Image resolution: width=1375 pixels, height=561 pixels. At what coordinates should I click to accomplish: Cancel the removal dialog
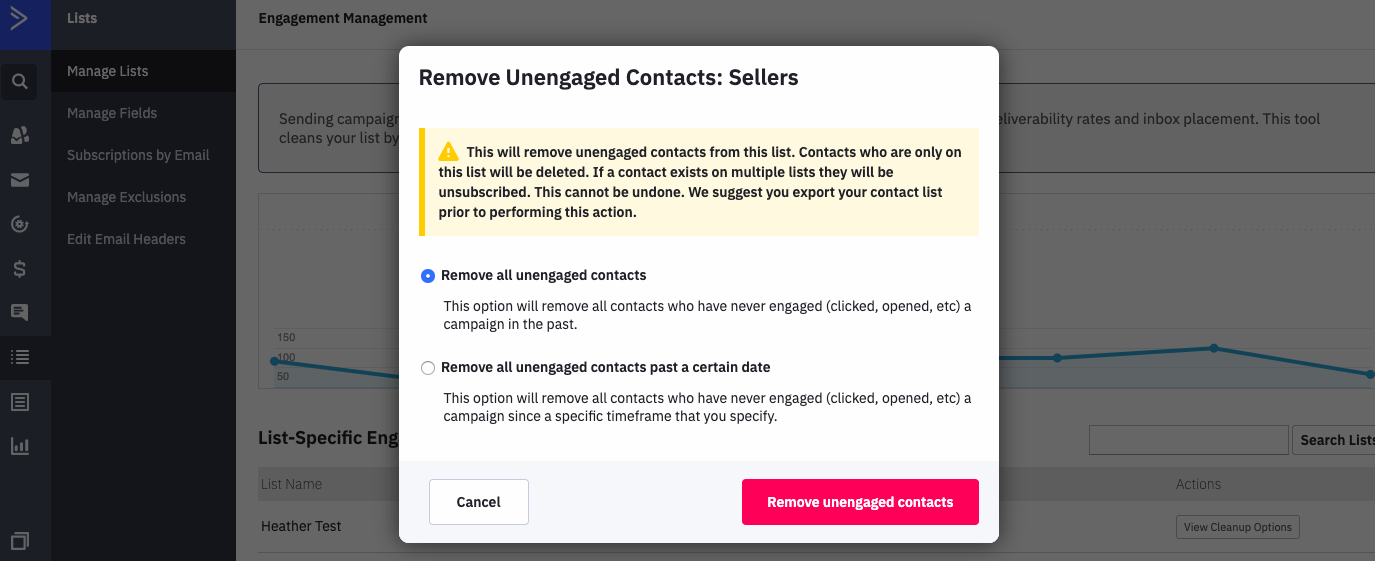coord(478,502)
